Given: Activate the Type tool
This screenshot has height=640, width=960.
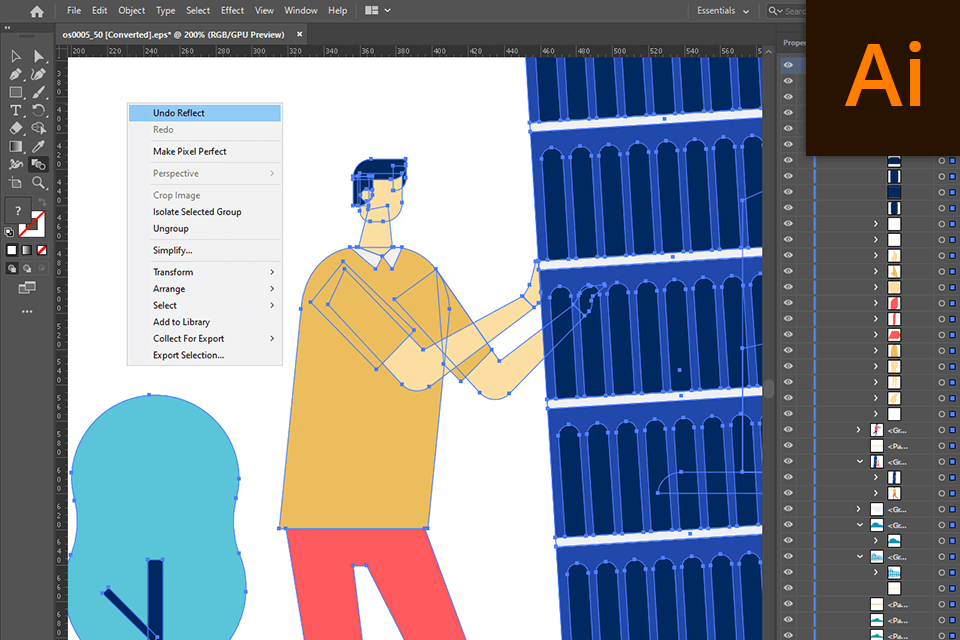Looking at the screenshot, I should 16,110.
